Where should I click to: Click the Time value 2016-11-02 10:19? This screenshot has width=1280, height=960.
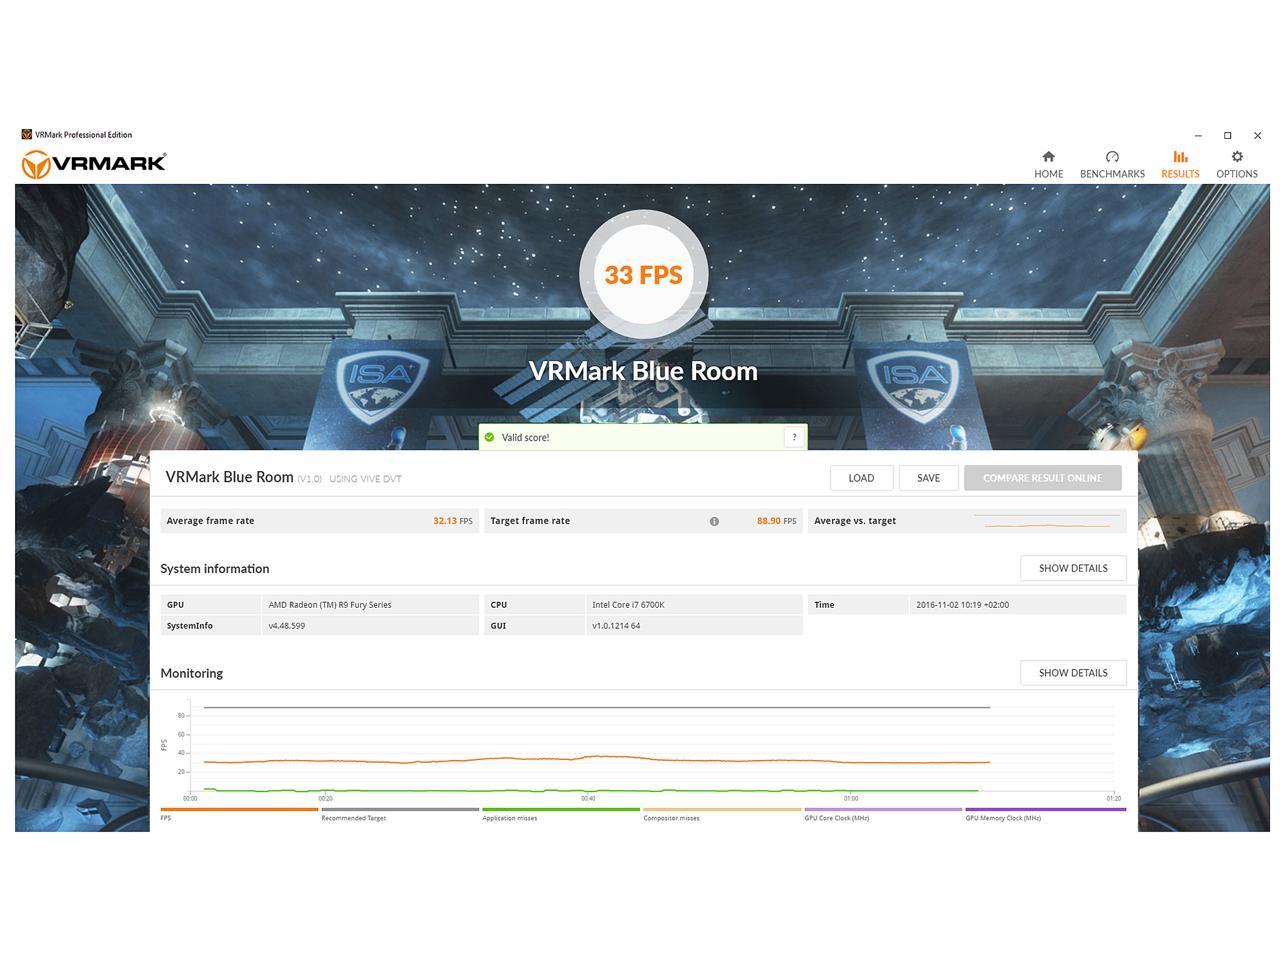coord(962,605)
